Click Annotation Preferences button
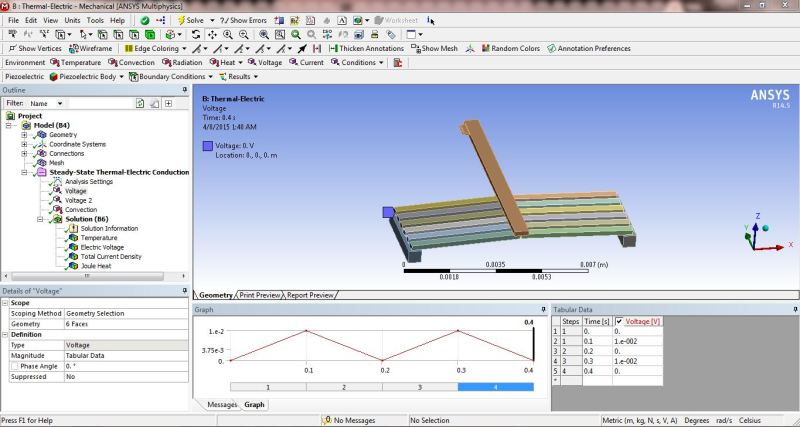This screenshot has height=427, width=800. pyautogui.click(x=589, y=48)
